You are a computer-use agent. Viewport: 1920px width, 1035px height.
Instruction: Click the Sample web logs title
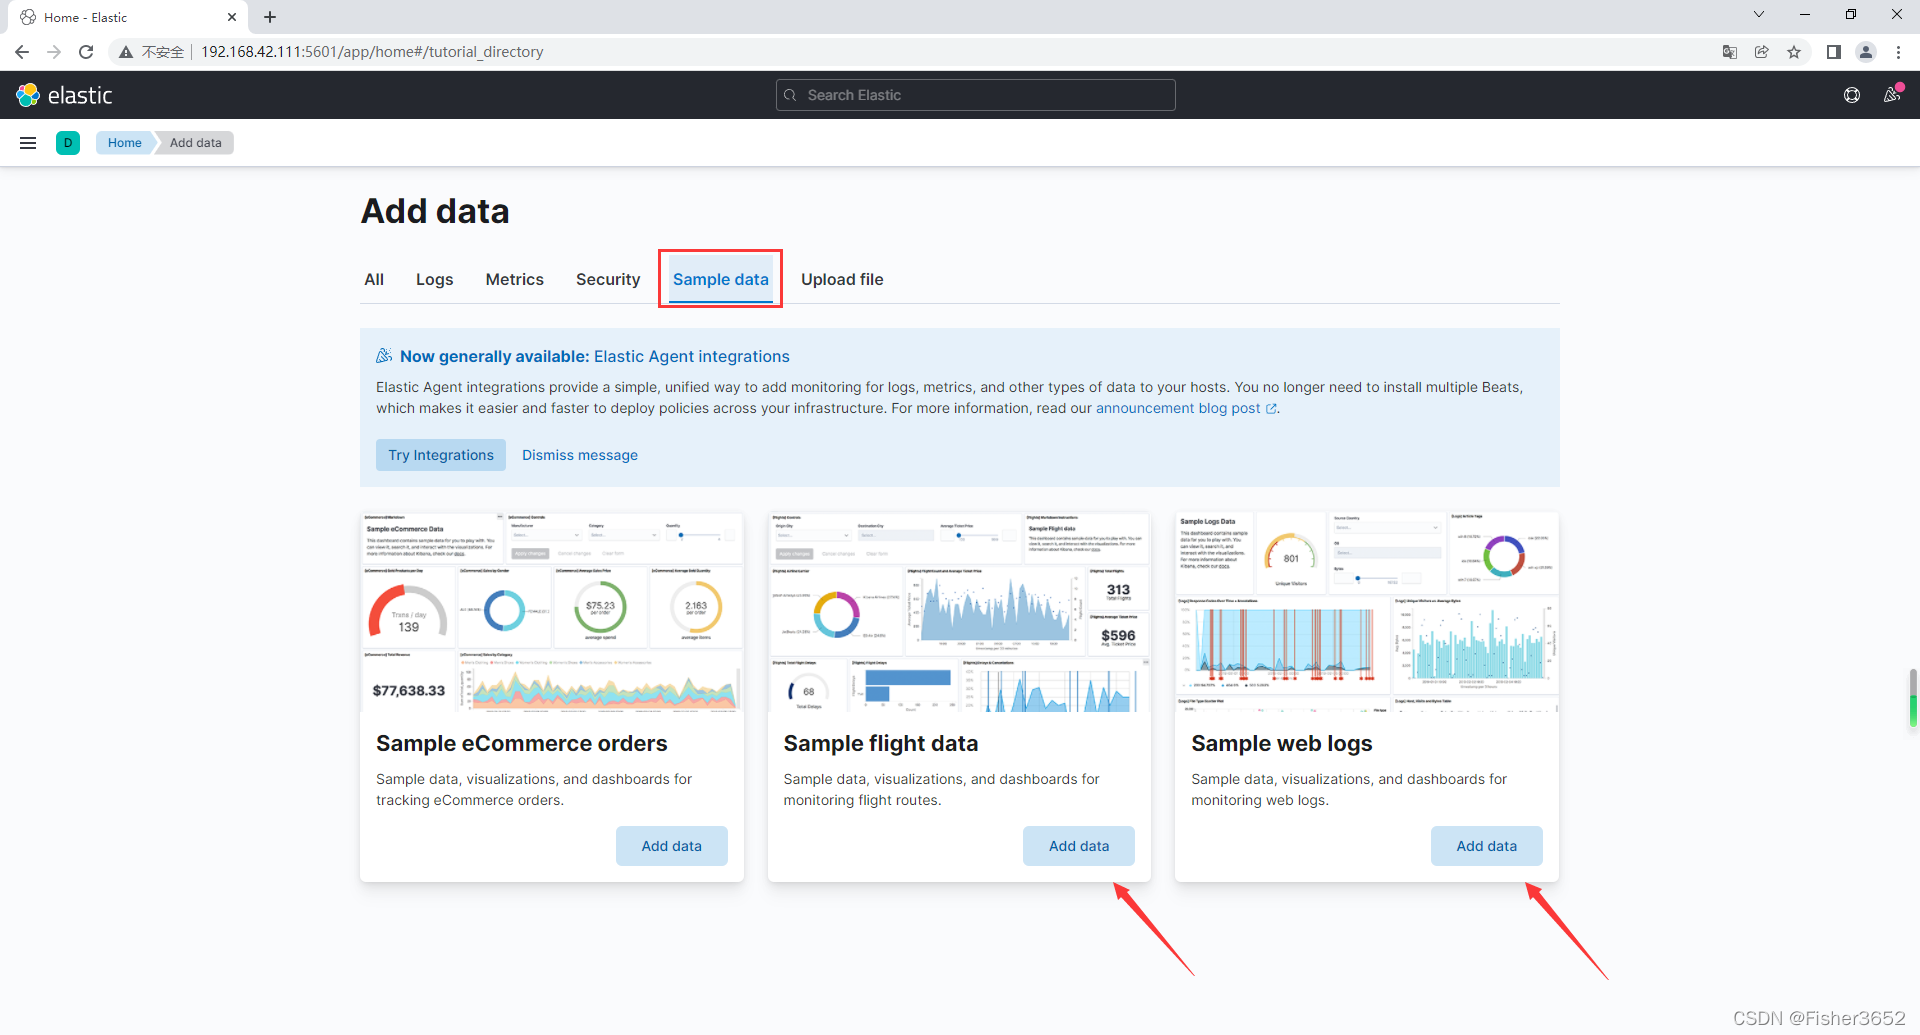click(1282, 744)
